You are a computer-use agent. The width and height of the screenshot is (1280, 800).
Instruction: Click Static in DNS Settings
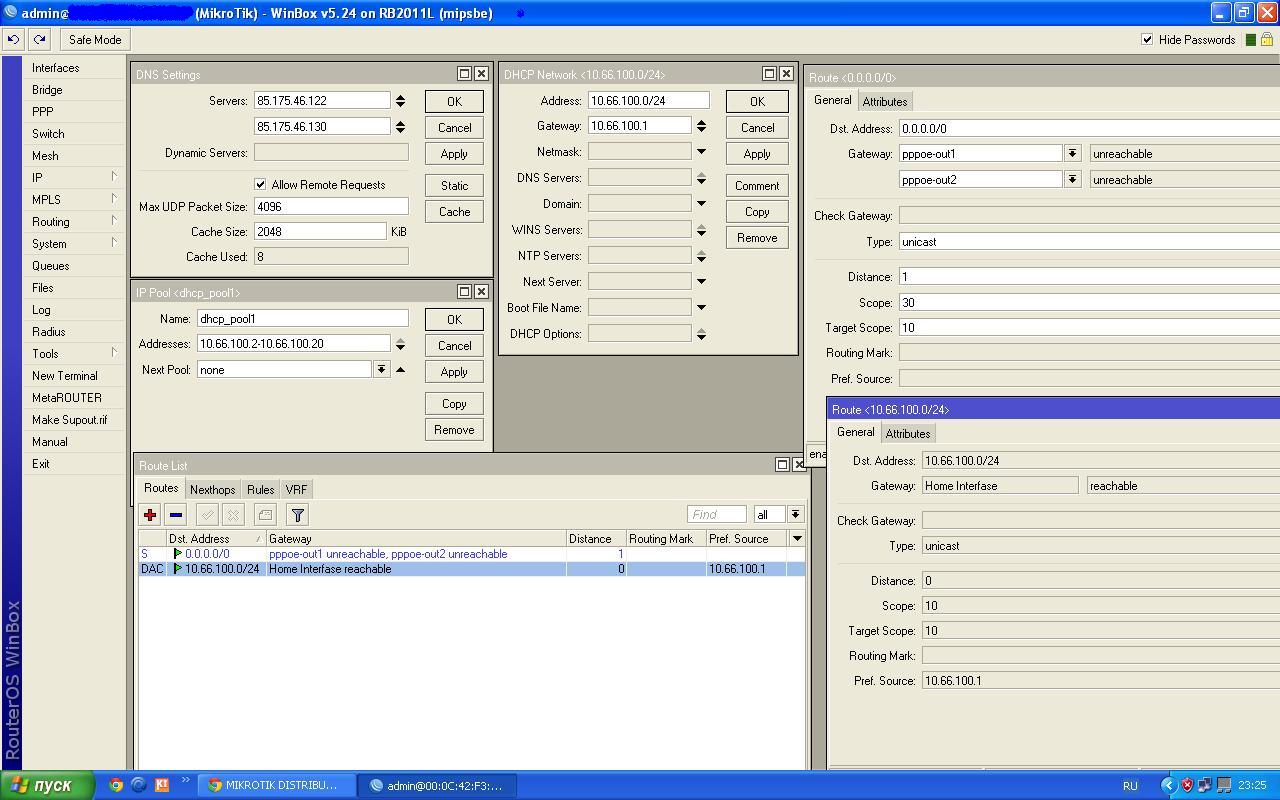(x=454, y=186)
